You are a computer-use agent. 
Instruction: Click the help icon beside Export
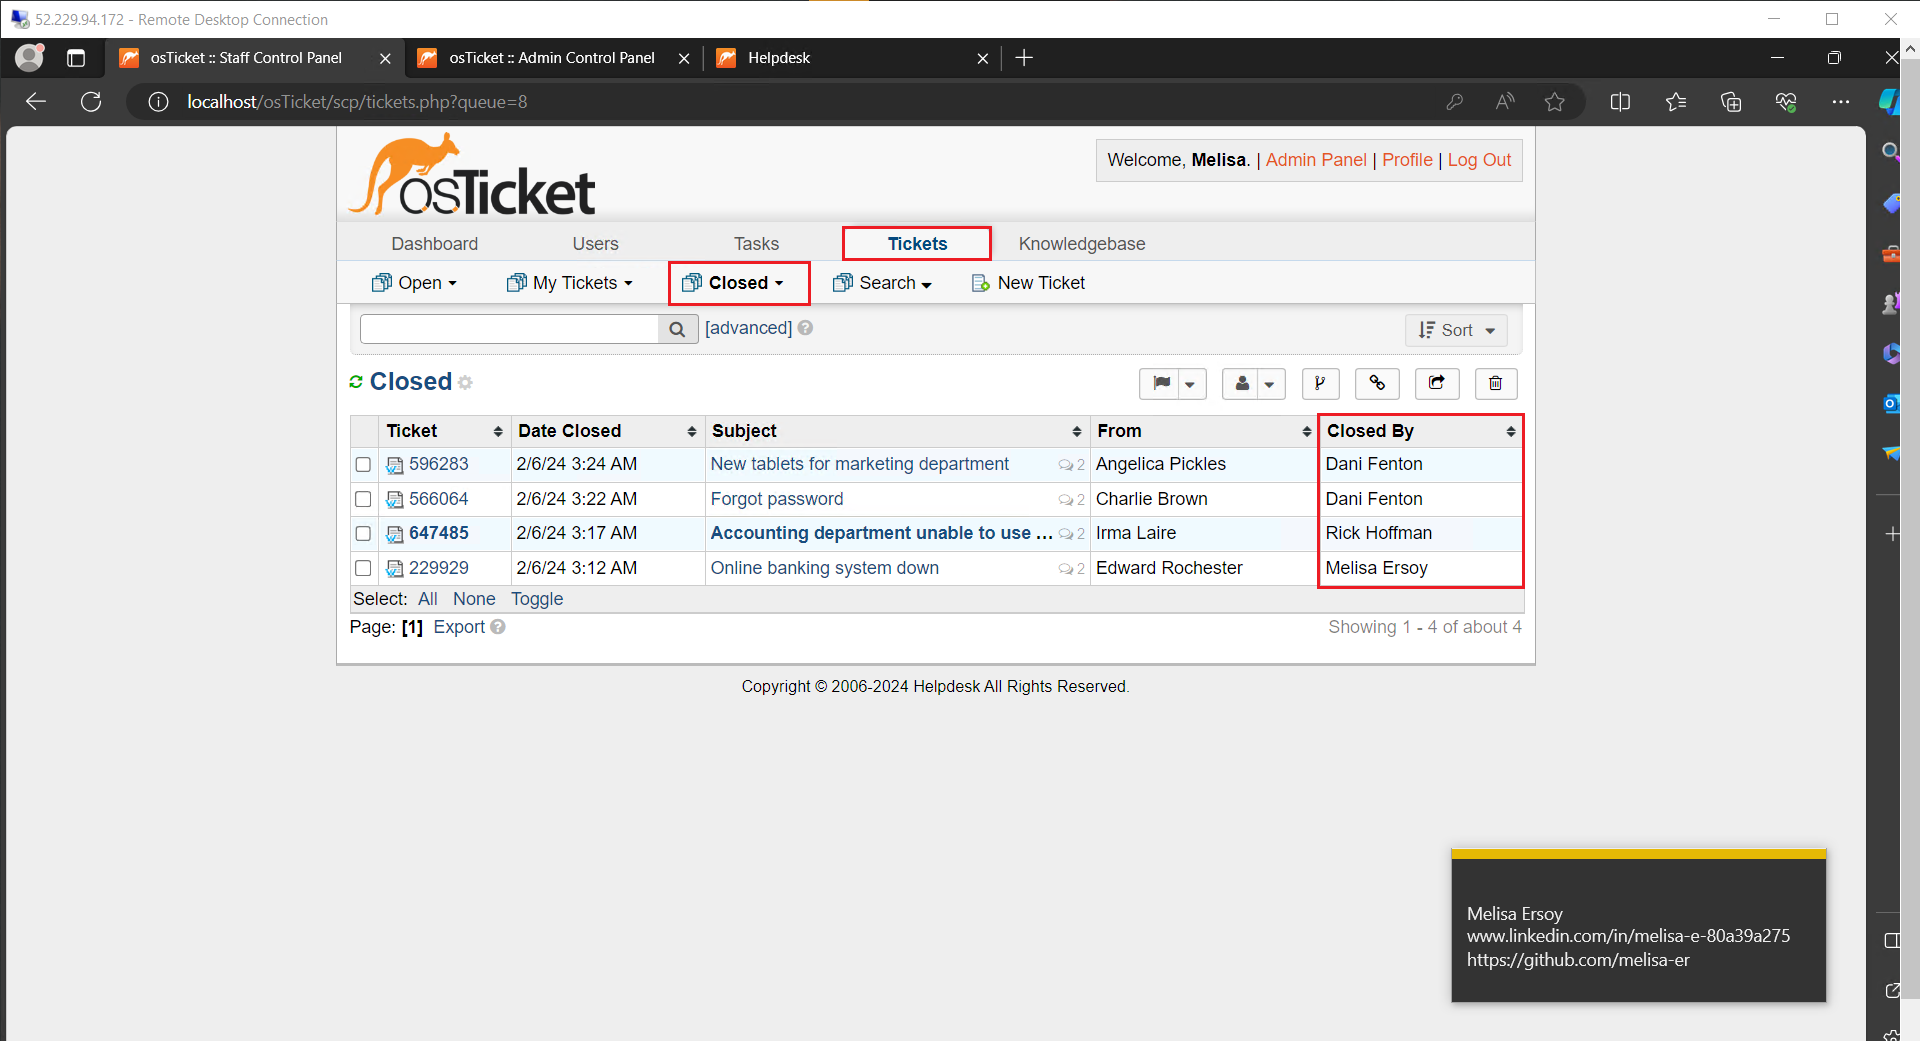pos(498,627)
